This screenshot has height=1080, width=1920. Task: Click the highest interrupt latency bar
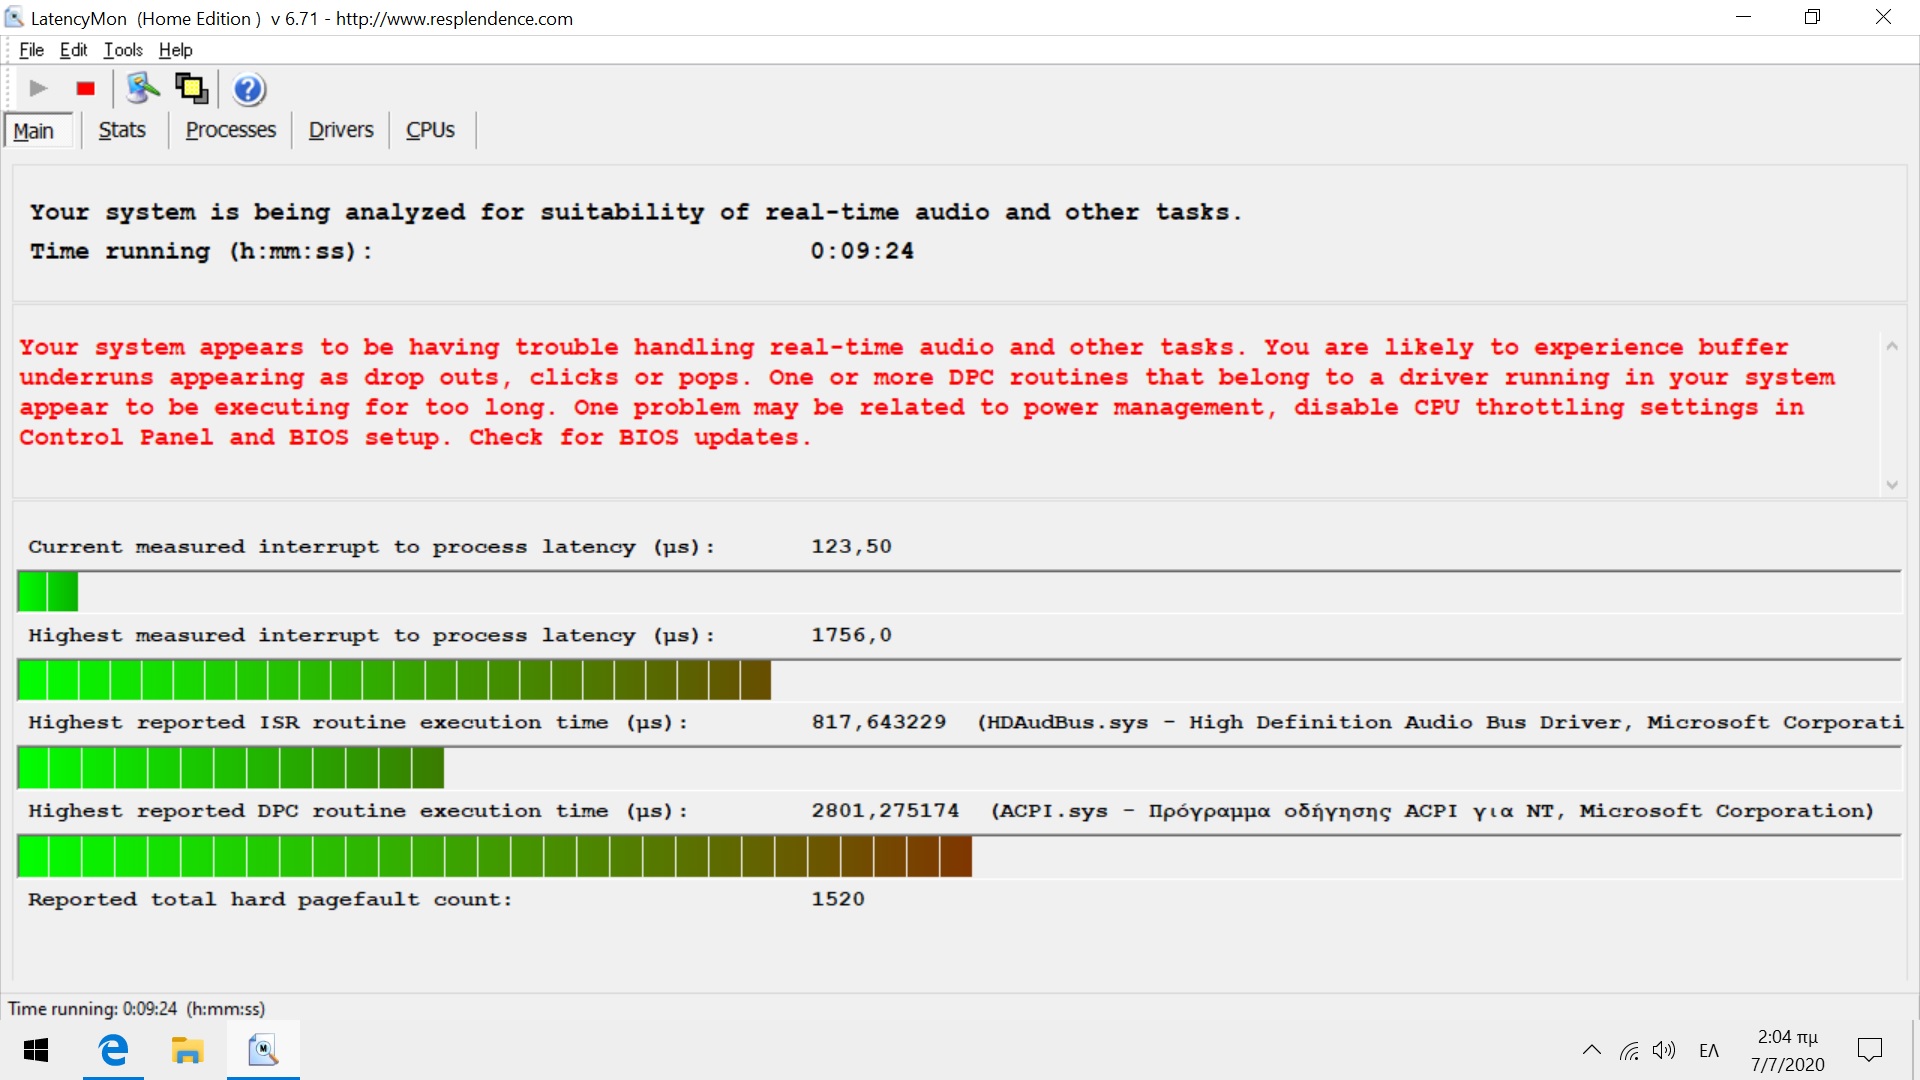(x=959, y=680)
